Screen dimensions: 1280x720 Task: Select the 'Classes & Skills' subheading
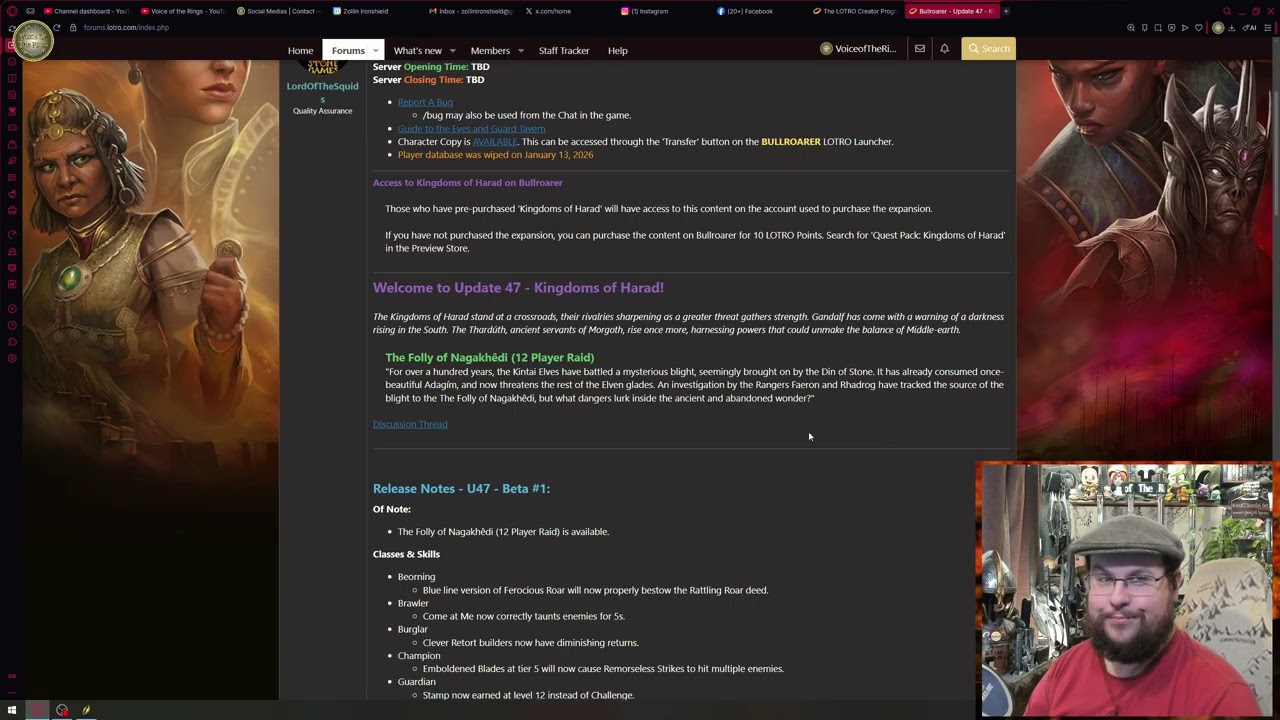point(406,554)
